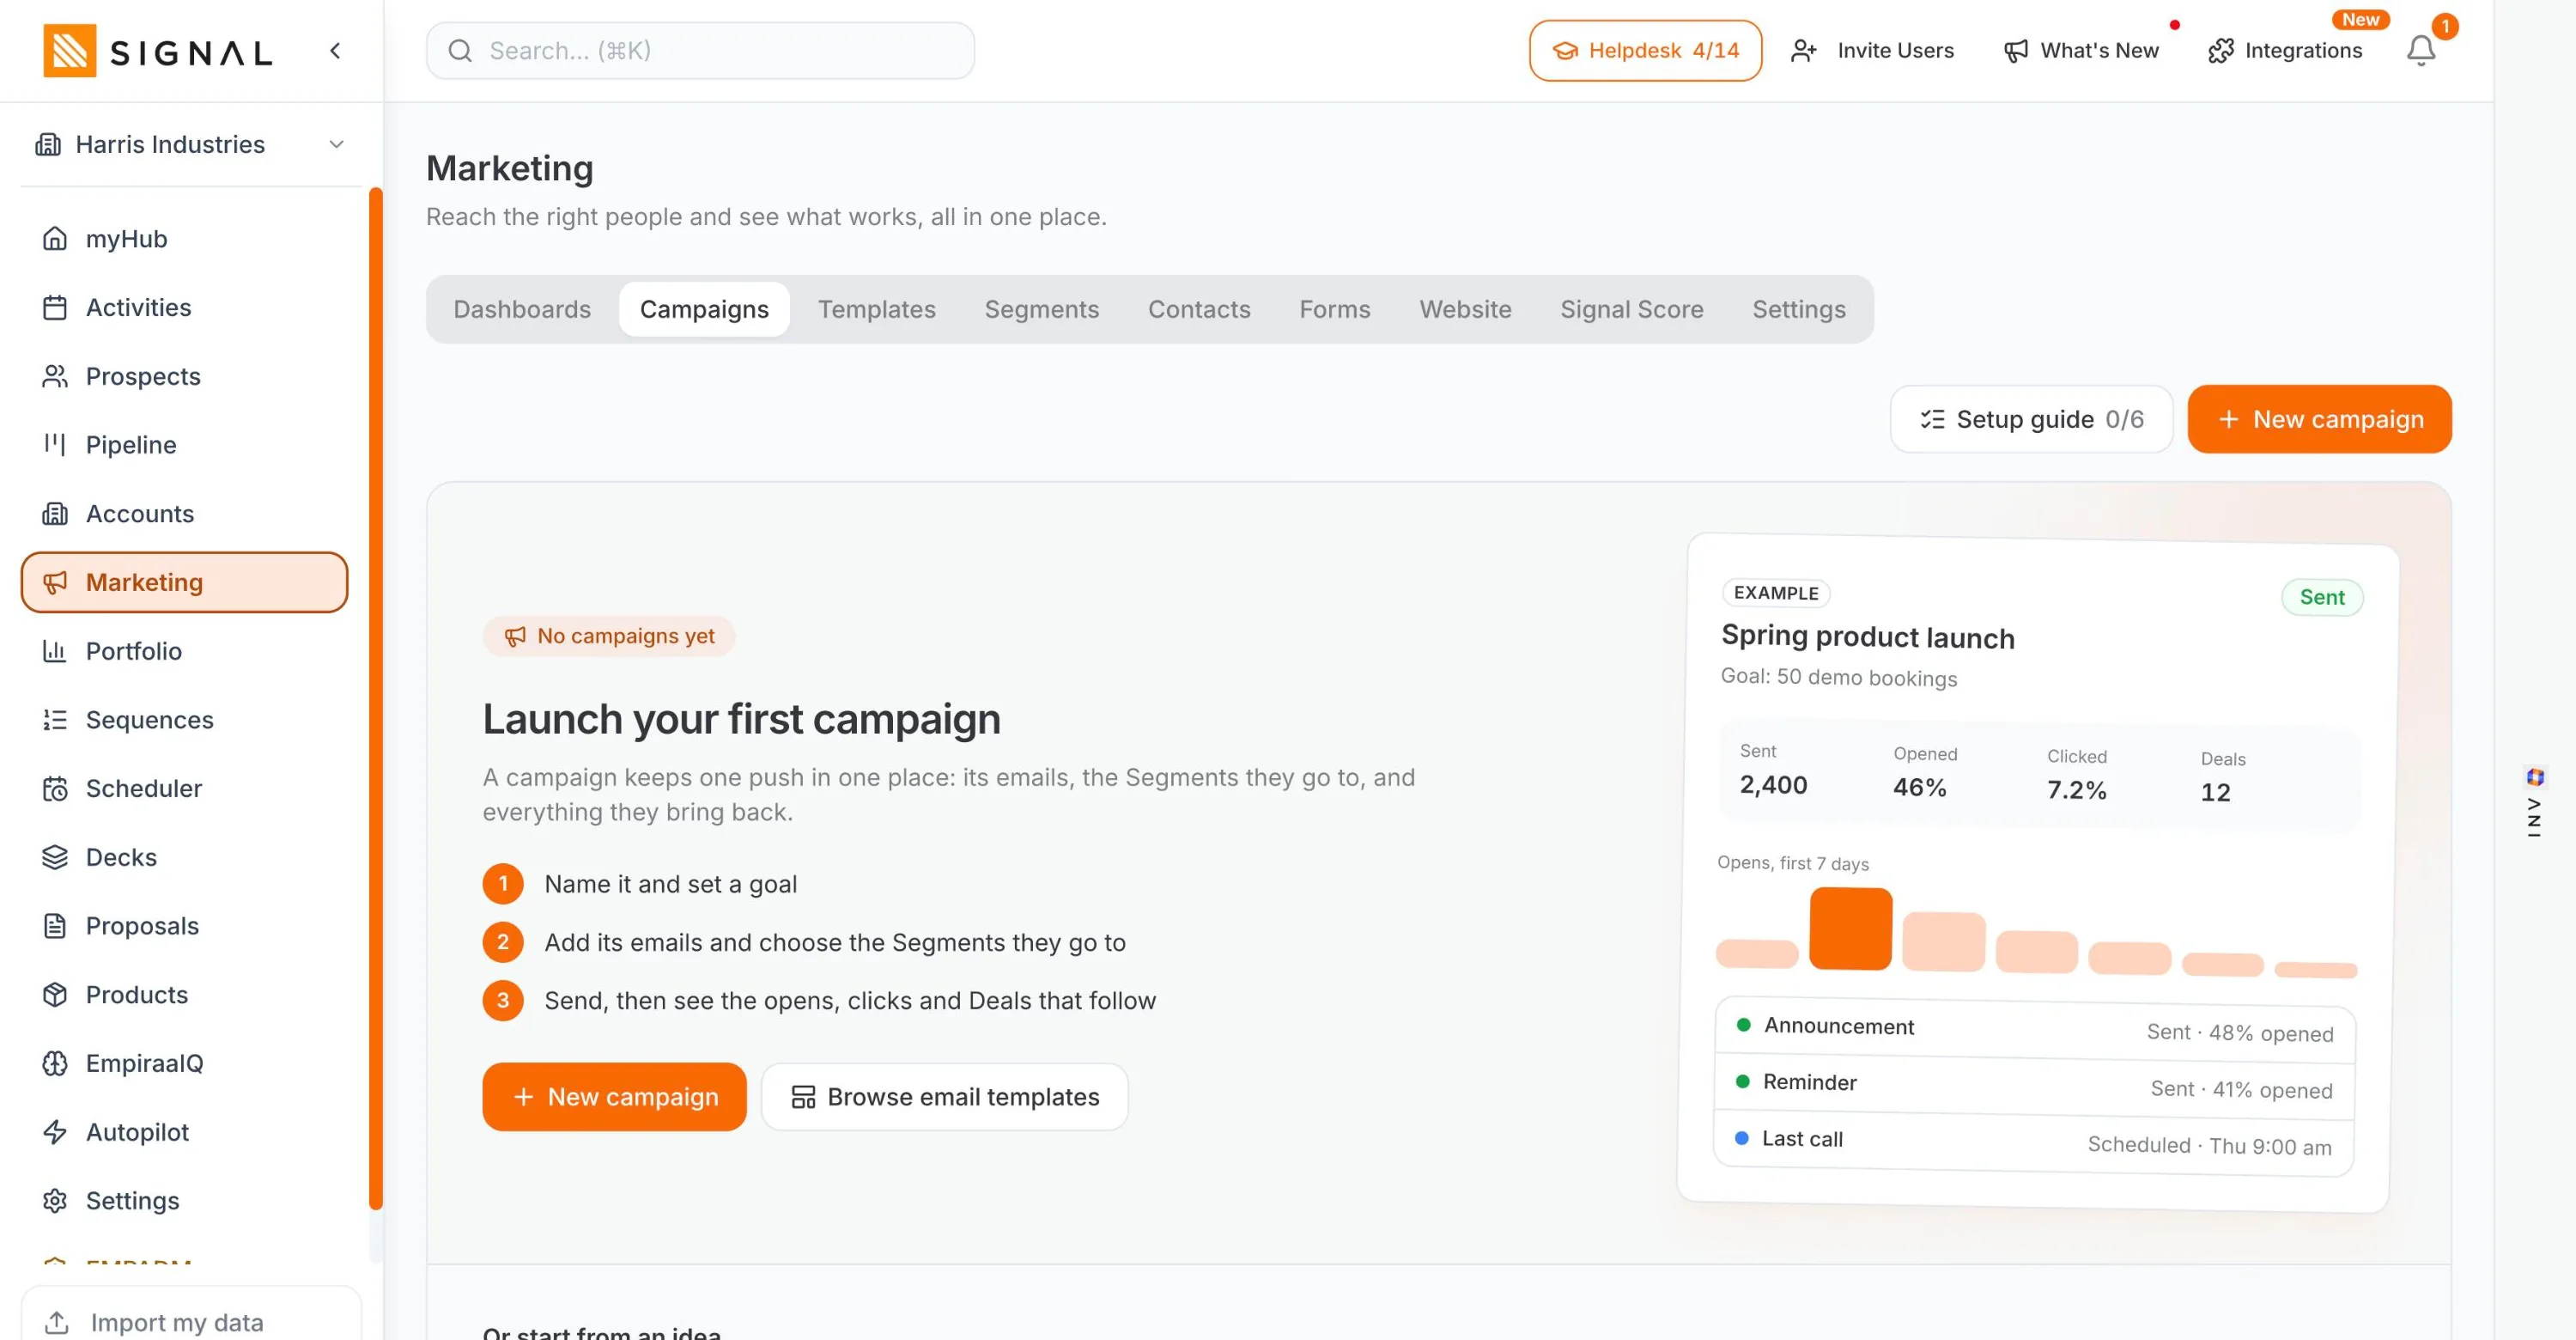The width and height of the screenshot is (2576, 1340).
Task: Open the Prospects people icon
Action: point(55,376)
